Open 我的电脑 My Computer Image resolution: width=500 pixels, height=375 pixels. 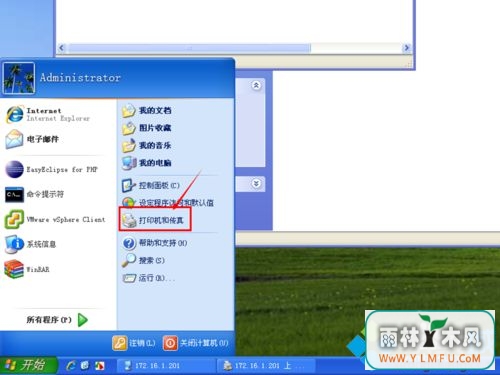(x=147, y=163)
